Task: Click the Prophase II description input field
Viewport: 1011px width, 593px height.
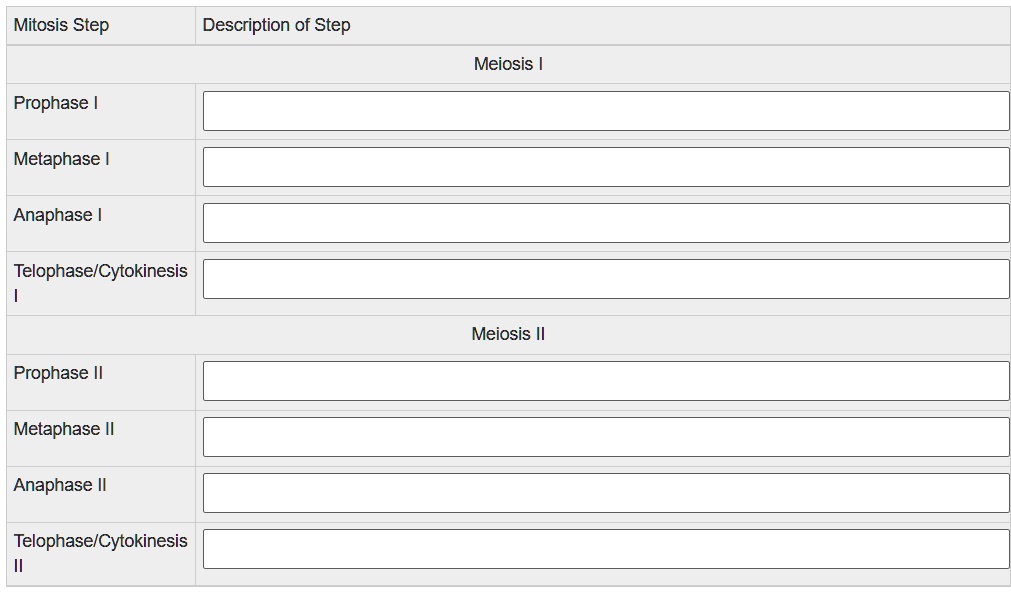Action: click(x=605, y=380)
